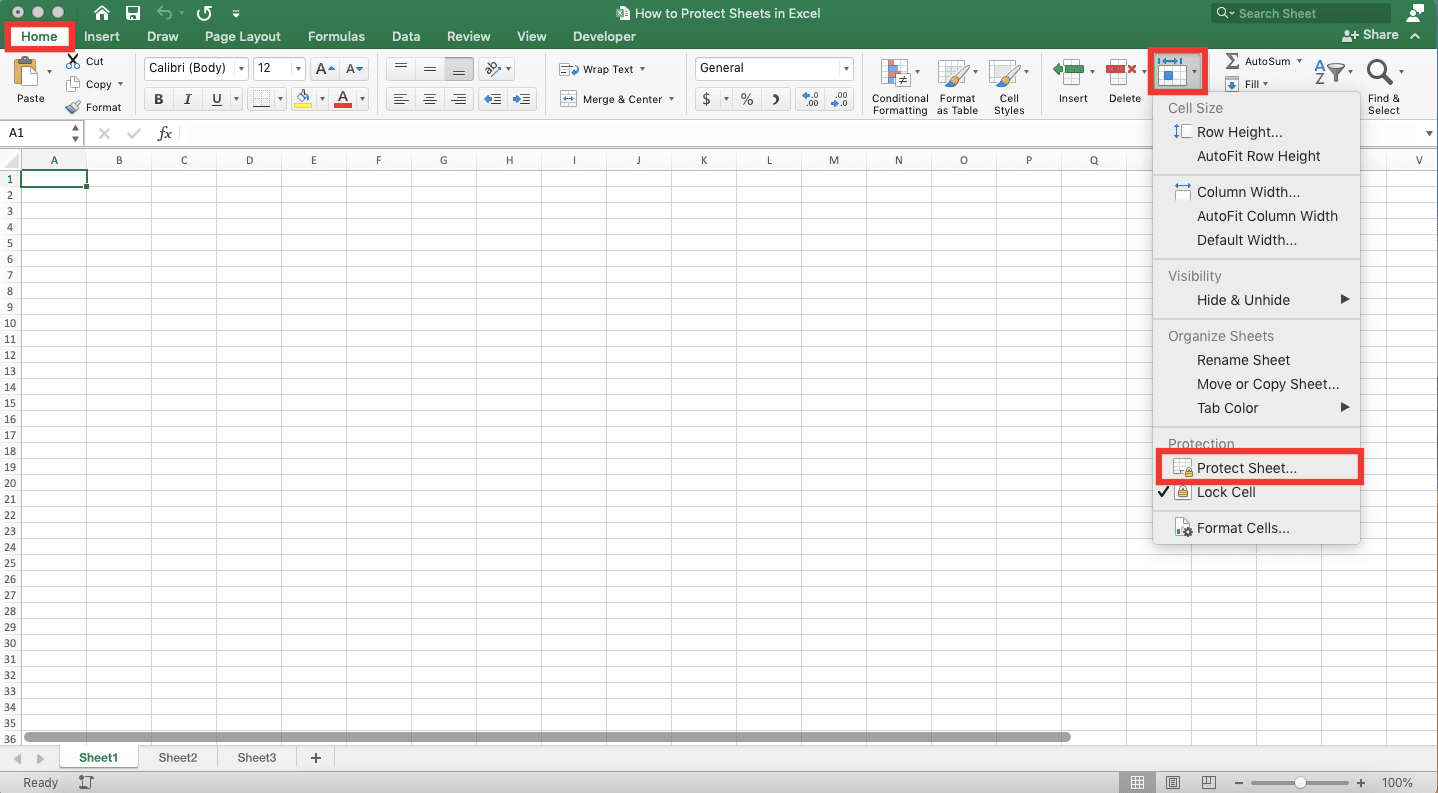Apply currency dollar format

coord(707,99)
